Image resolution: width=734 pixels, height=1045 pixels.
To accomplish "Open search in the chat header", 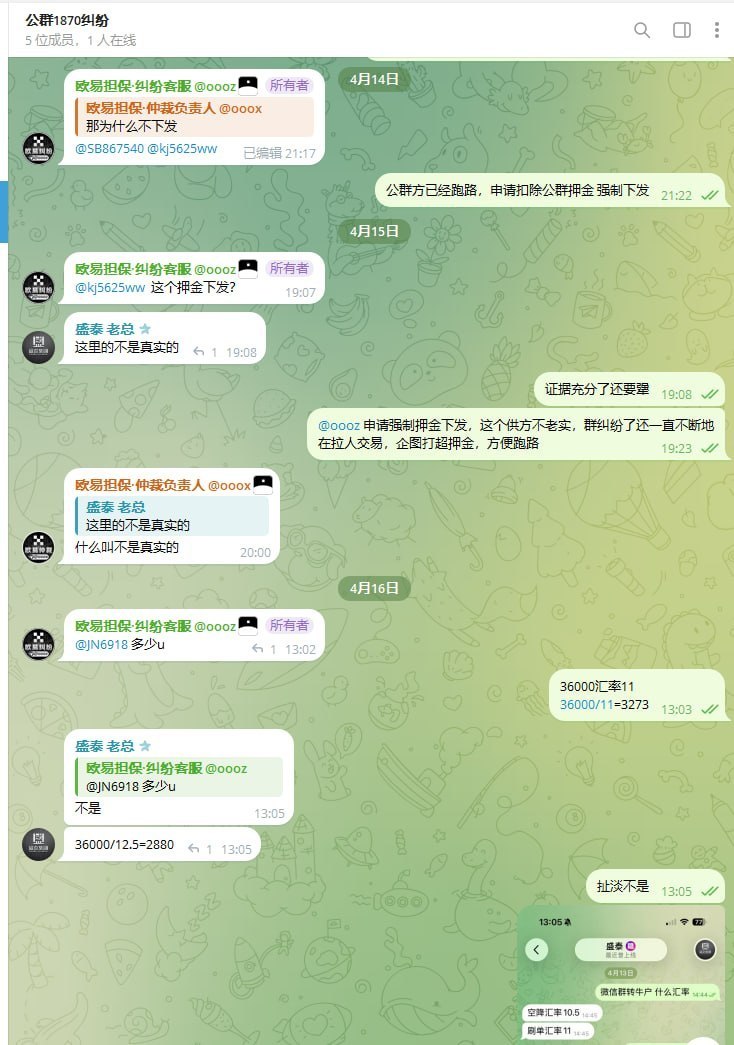I will click(x=641, y=30).
